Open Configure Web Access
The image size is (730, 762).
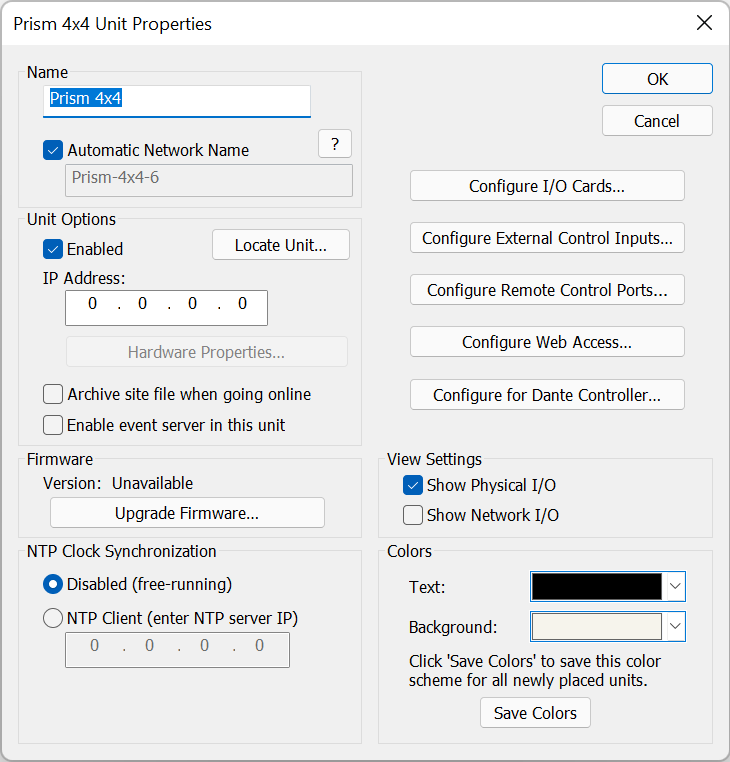coord(547,342)
